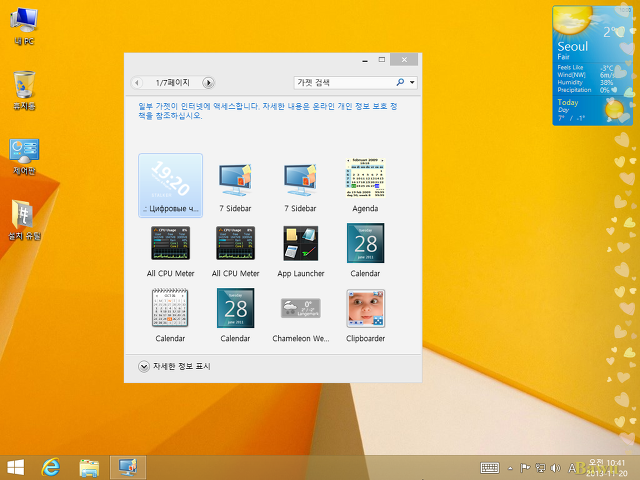640x480 pixels.
Task: Select the Clipboarder gadget
Action: tap(365, 316)
